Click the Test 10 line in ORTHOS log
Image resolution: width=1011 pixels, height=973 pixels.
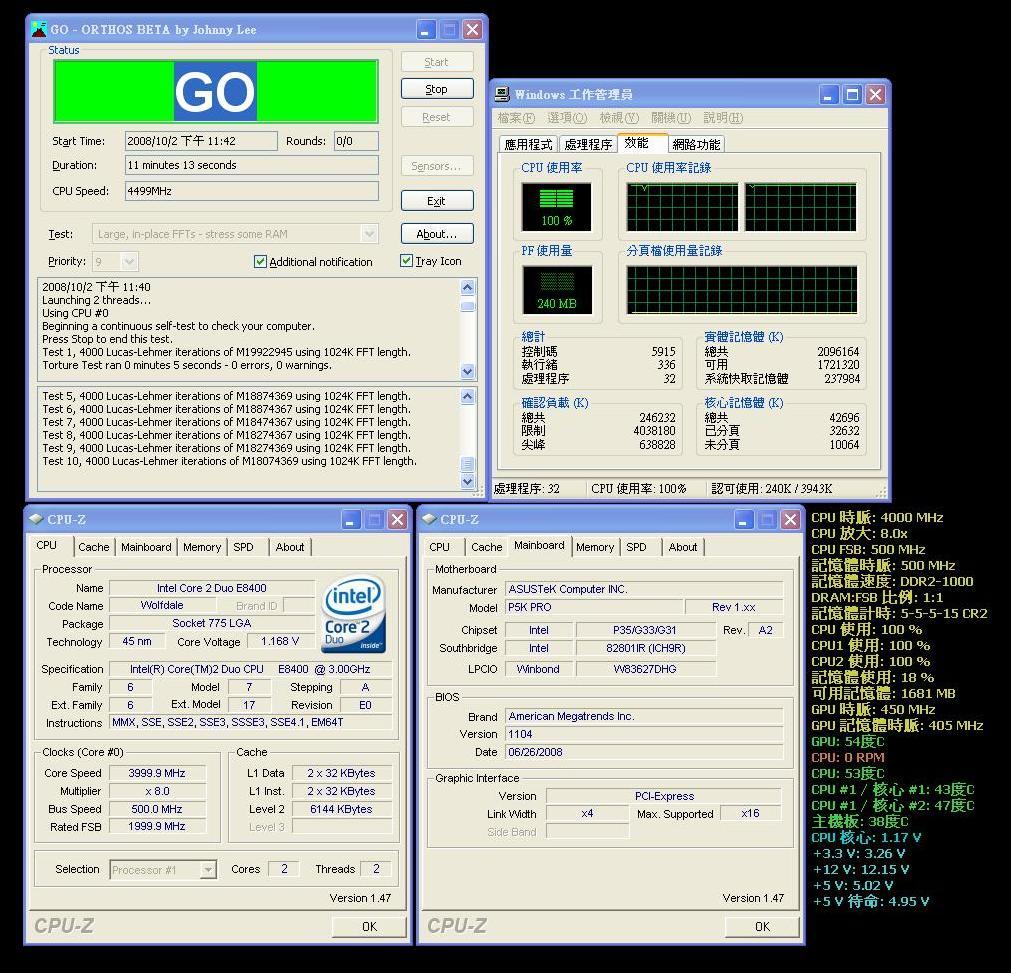[x=230, y=461]
